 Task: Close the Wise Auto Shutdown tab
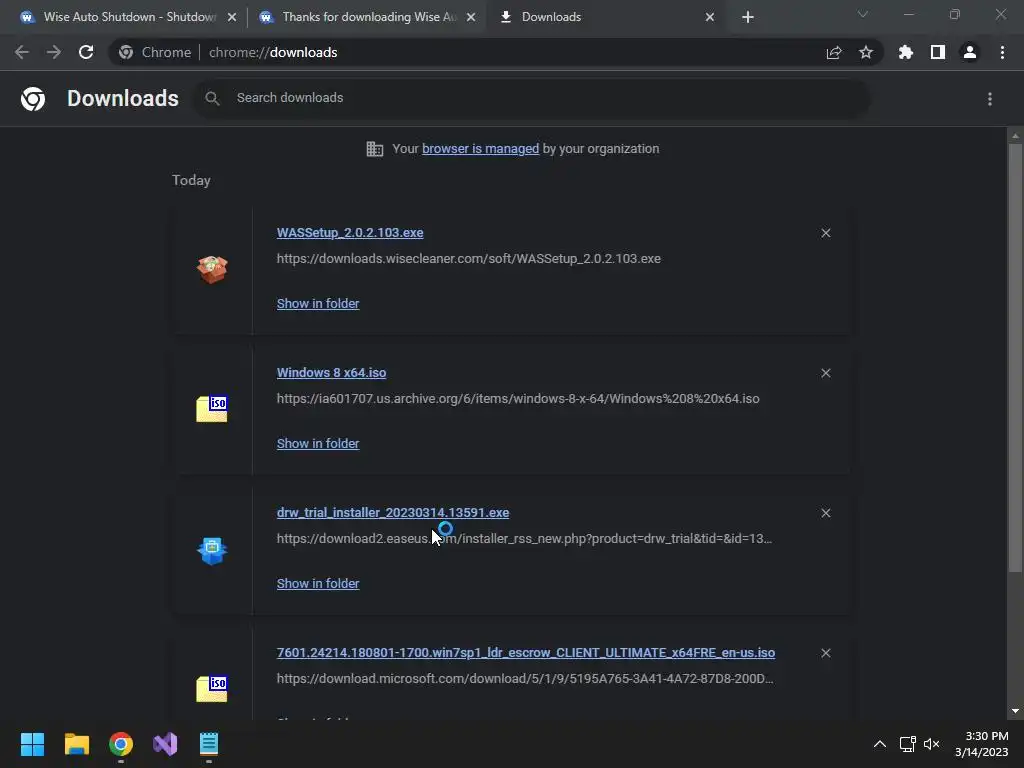coord(232,17)
